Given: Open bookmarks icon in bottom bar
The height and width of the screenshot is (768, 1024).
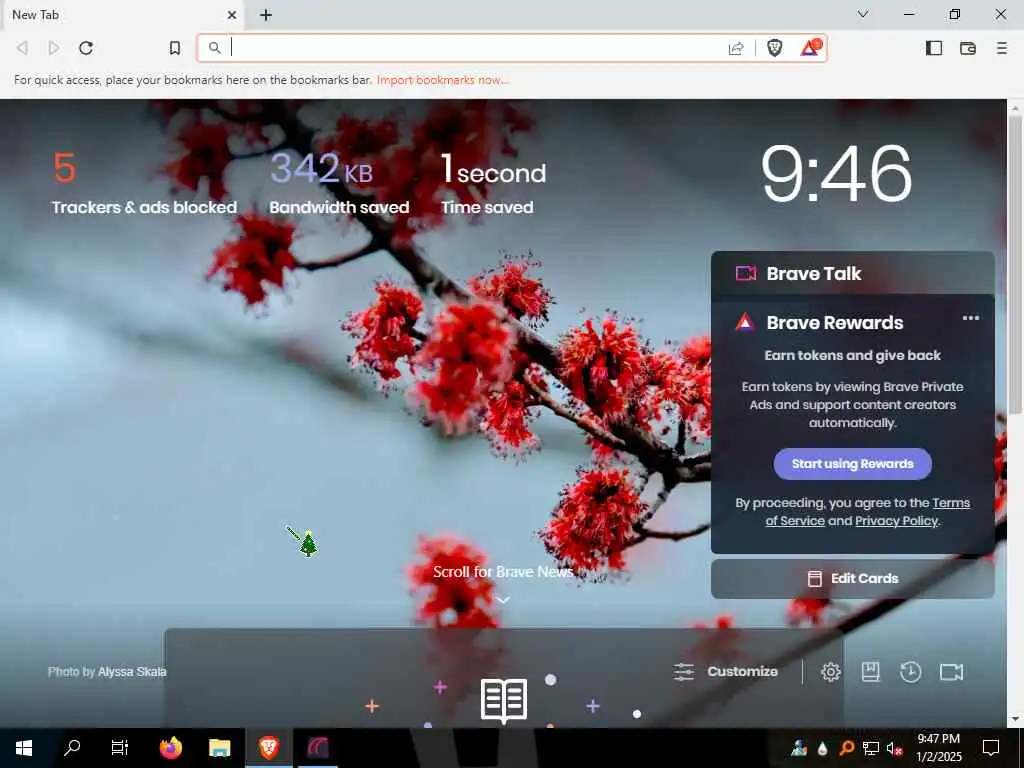Looking at the screenshot, I should [x=871, y=671].
